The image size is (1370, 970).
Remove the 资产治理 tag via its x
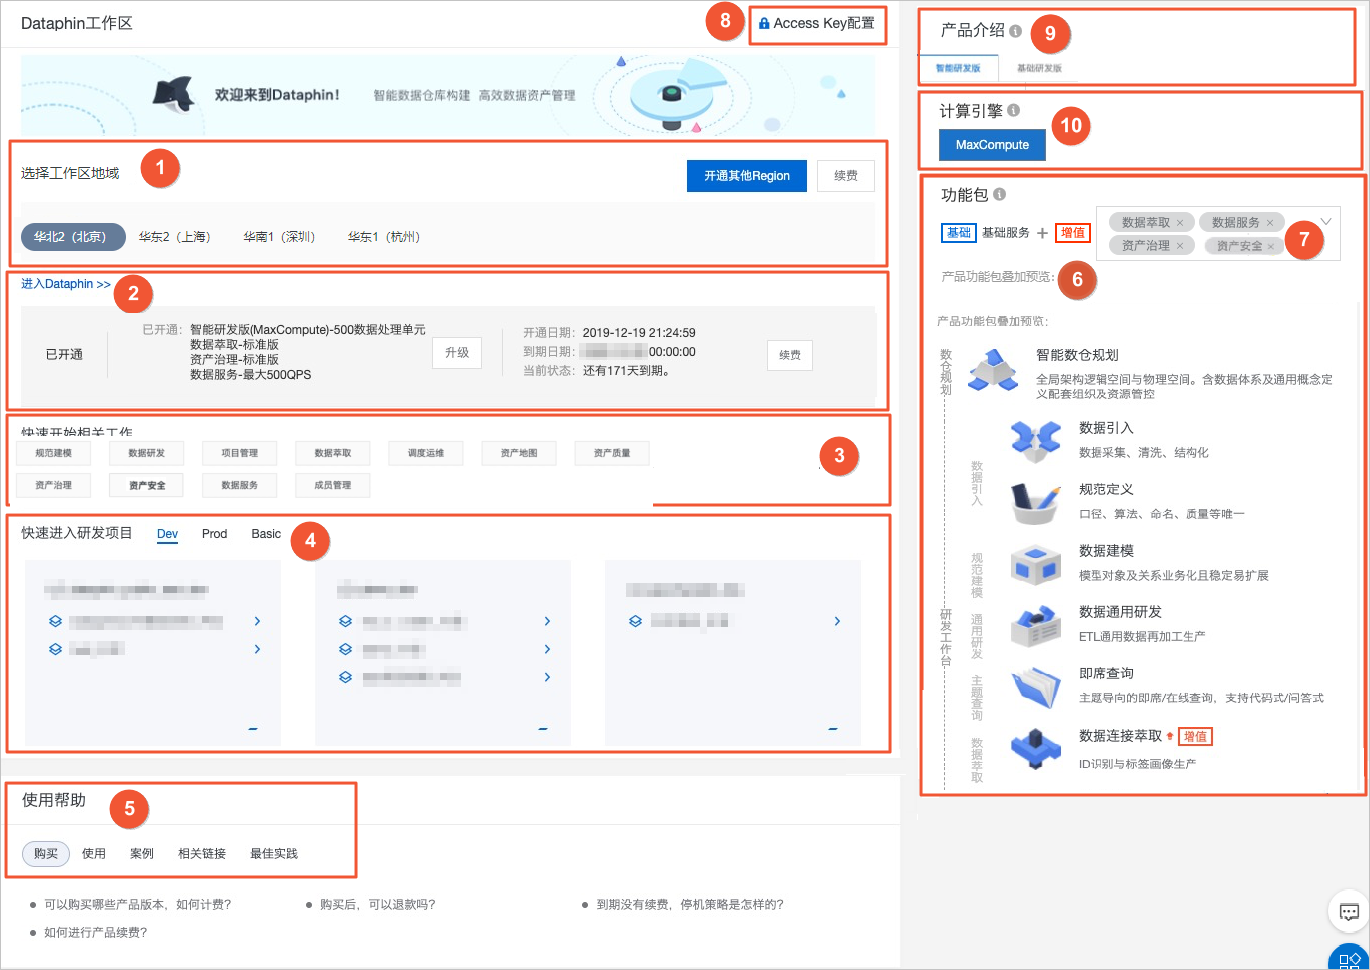point(1180,246)
